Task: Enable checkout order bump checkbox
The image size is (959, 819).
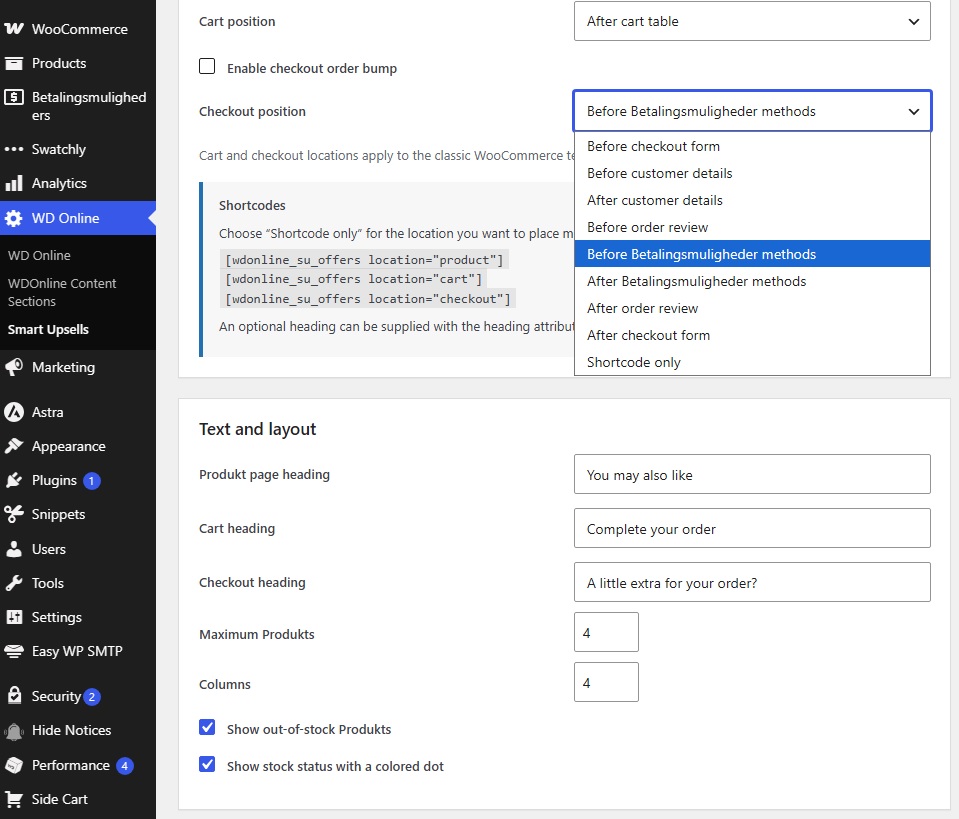Action: click(x=207, y=66)
